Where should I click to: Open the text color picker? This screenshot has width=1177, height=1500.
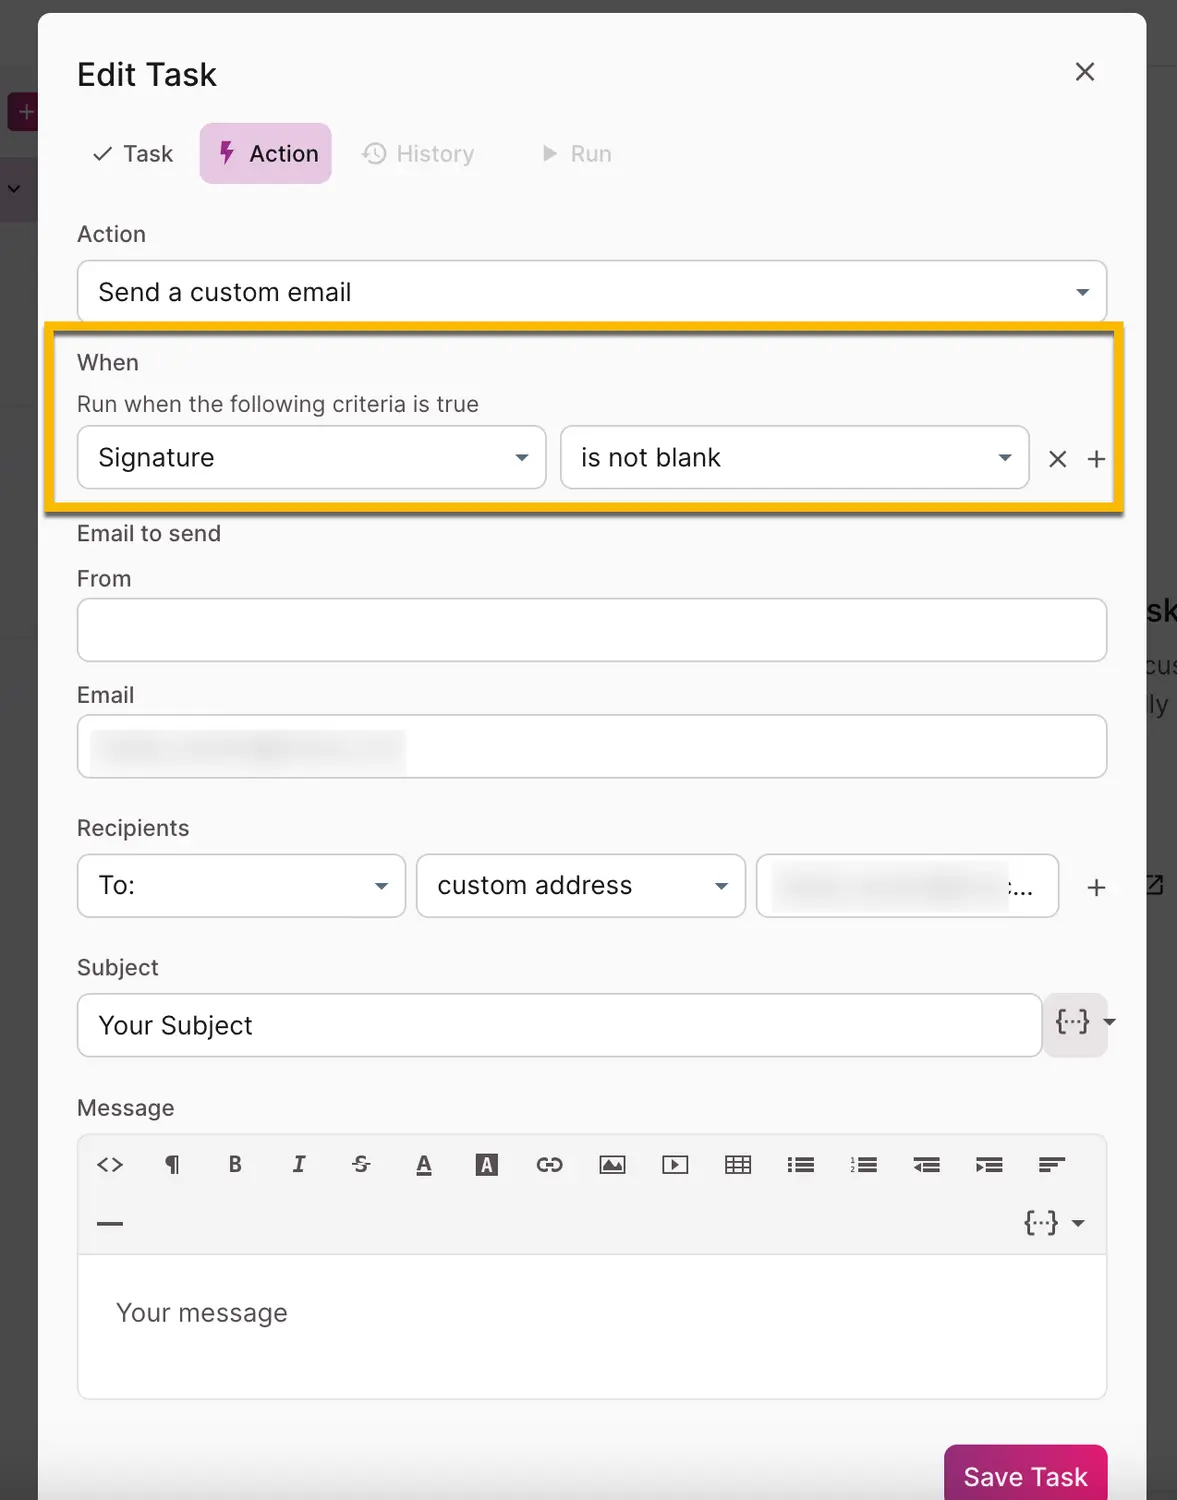[424, 1164]
